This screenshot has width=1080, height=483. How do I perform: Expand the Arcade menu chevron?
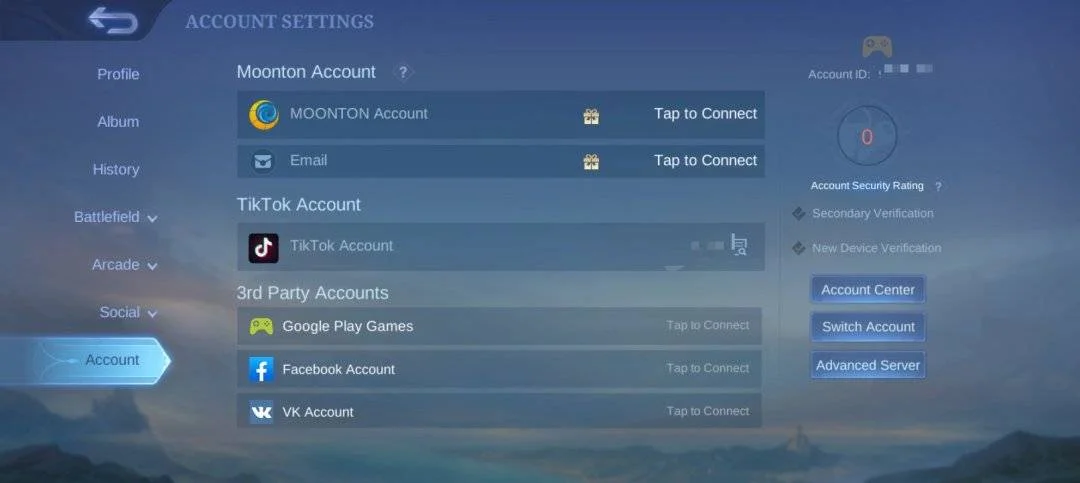[x=152, y=266]
